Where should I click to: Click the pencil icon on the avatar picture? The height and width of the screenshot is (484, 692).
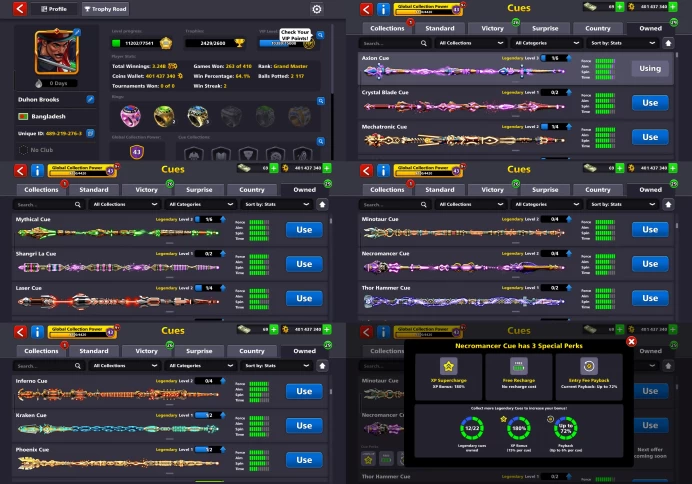(77, 32)
